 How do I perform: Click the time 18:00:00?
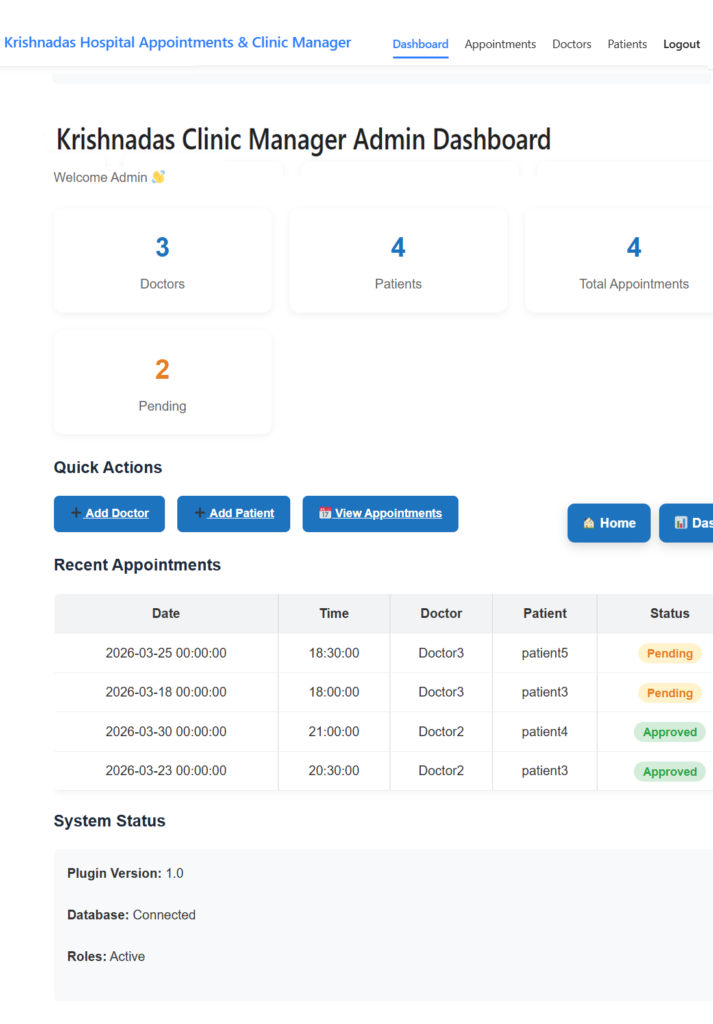[x=334, y=692]
